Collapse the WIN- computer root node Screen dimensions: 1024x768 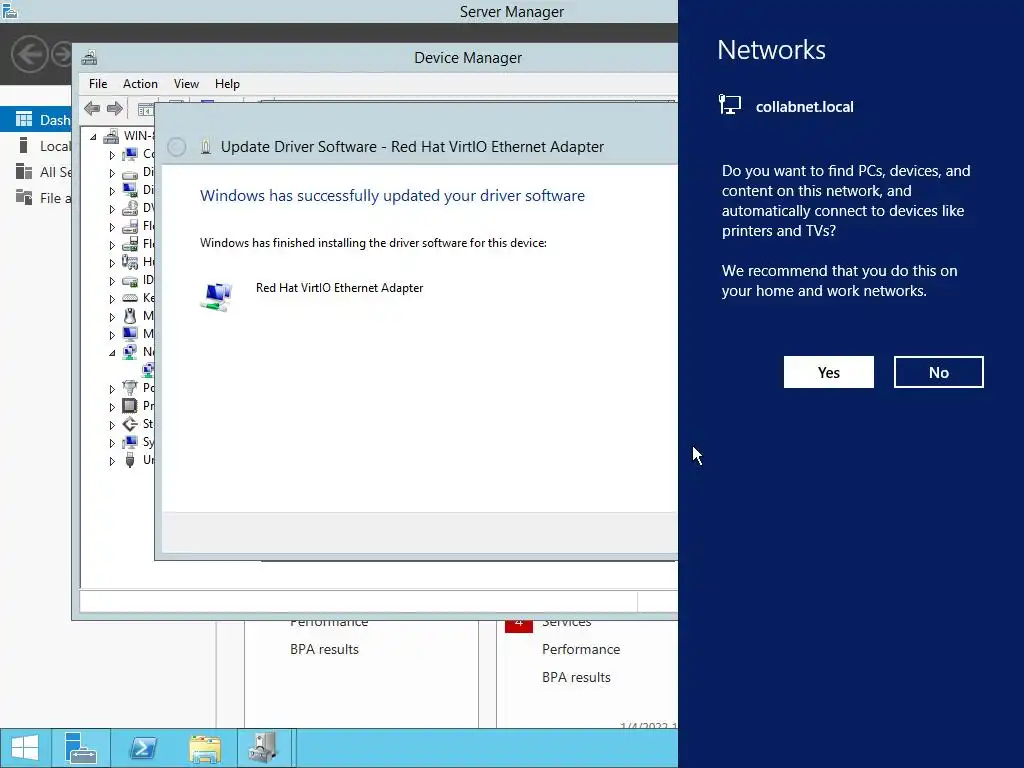point(93,136)
